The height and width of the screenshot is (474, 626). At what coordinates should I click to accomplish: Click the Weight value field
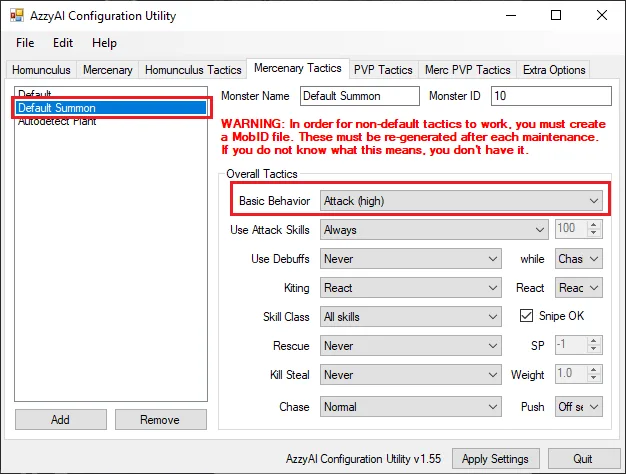571,374
